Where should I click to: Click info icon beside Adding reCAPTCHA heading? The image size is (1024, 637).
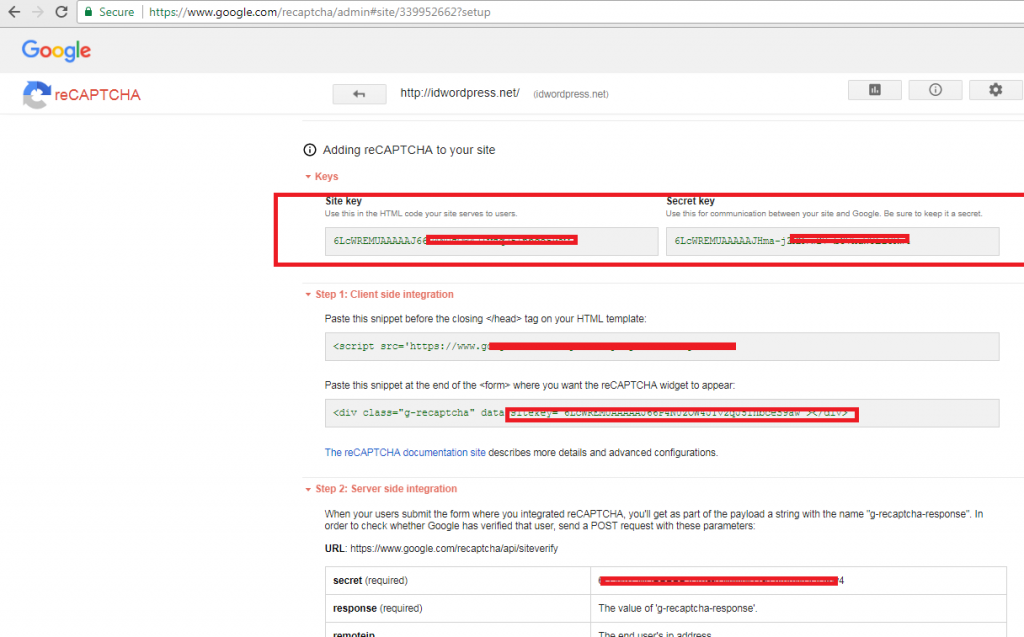[310, 150]
